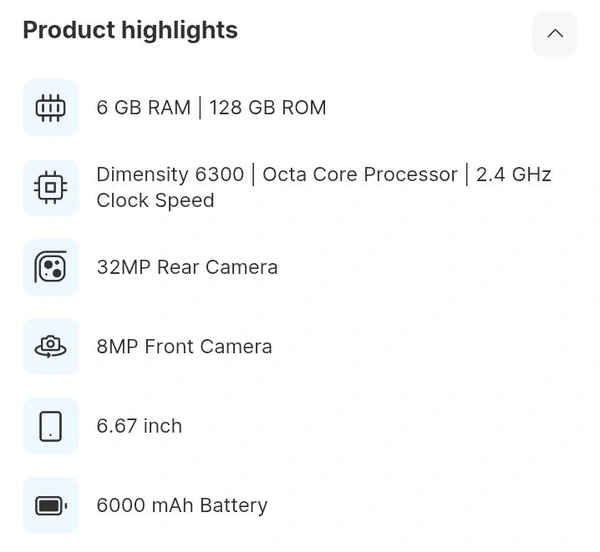Viewport: 600px width, 552px height.
Task: Click the '32MP Rear Camera' label
Action: [x=187, y=267]
